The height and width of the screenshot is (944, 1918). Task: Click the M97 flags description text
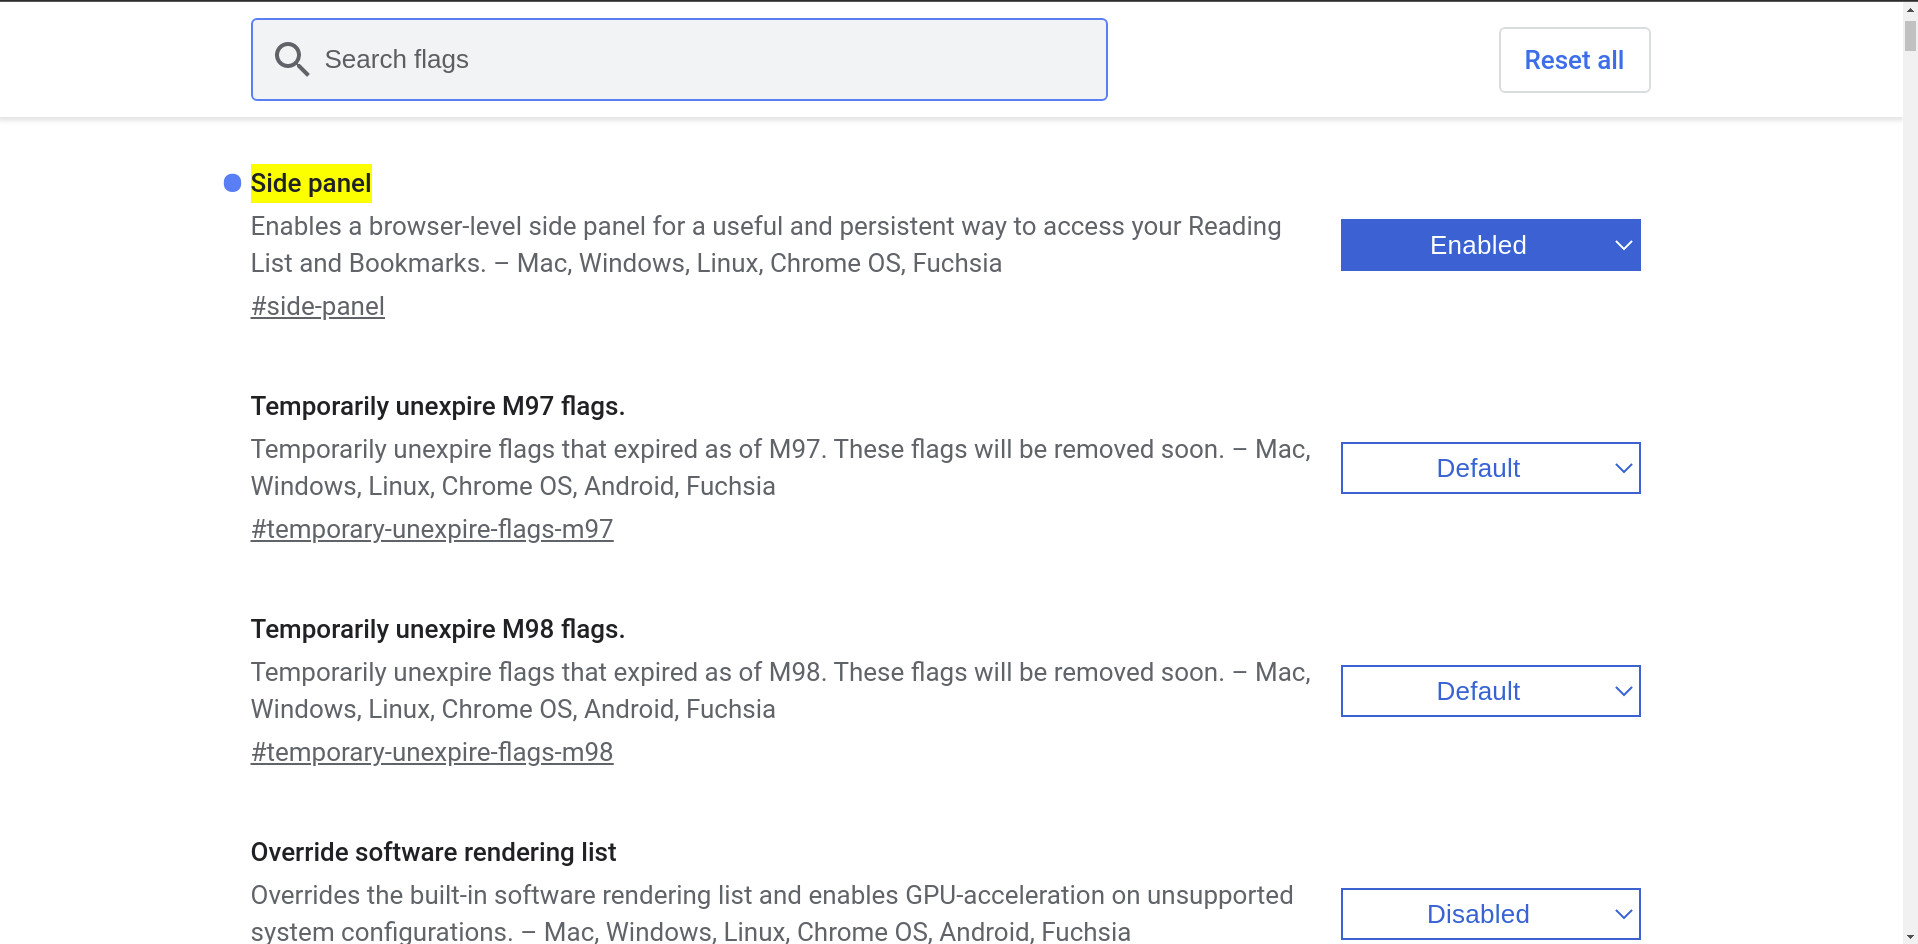(780, 468)
